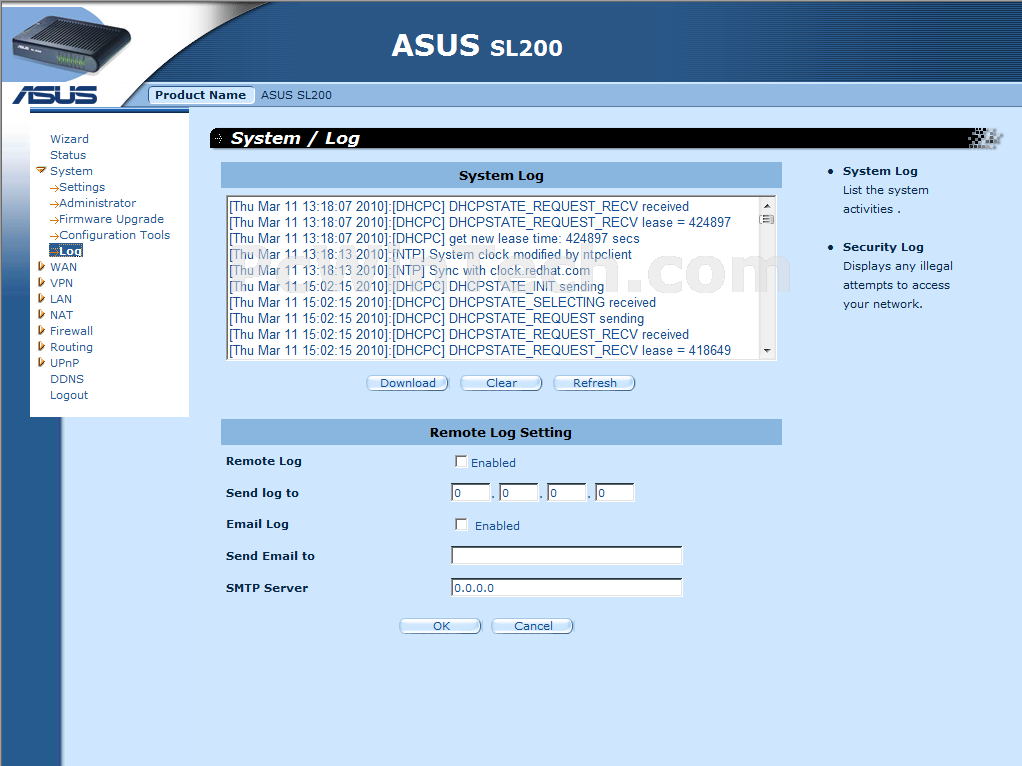Open the UPnP section link
The image size is (1022, 766).
(65, 362)
